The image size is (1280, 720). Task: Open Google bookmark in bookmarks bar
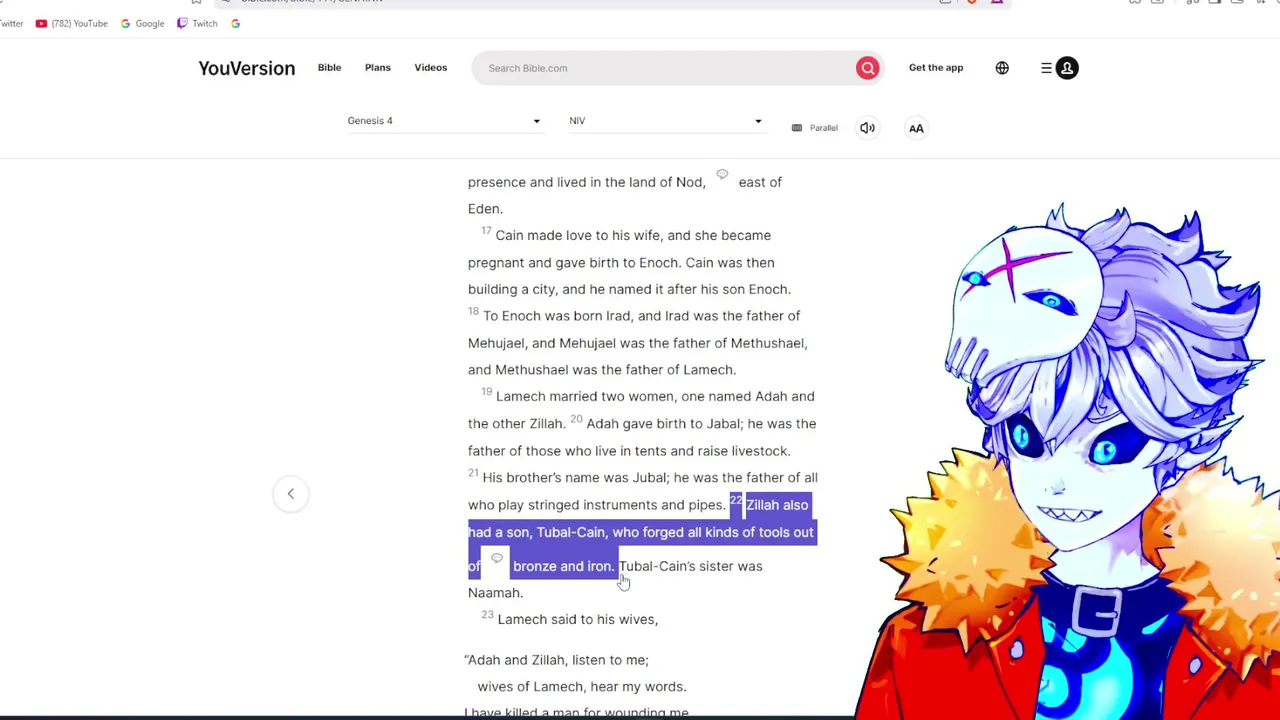142,23
